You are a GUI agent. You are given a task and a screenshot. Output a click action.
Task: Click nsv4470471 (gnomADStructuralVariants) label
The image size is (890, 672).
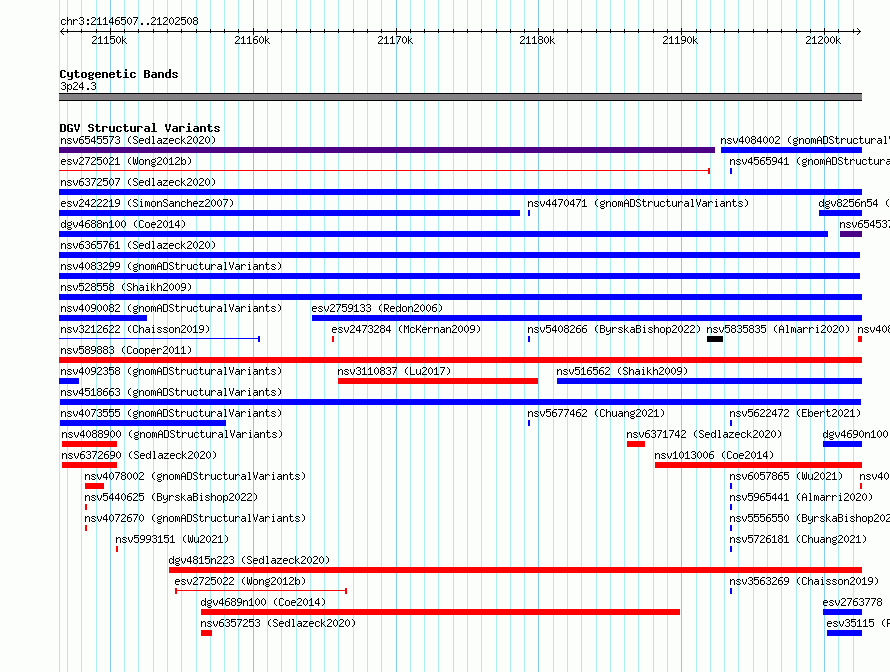[638, 203]
